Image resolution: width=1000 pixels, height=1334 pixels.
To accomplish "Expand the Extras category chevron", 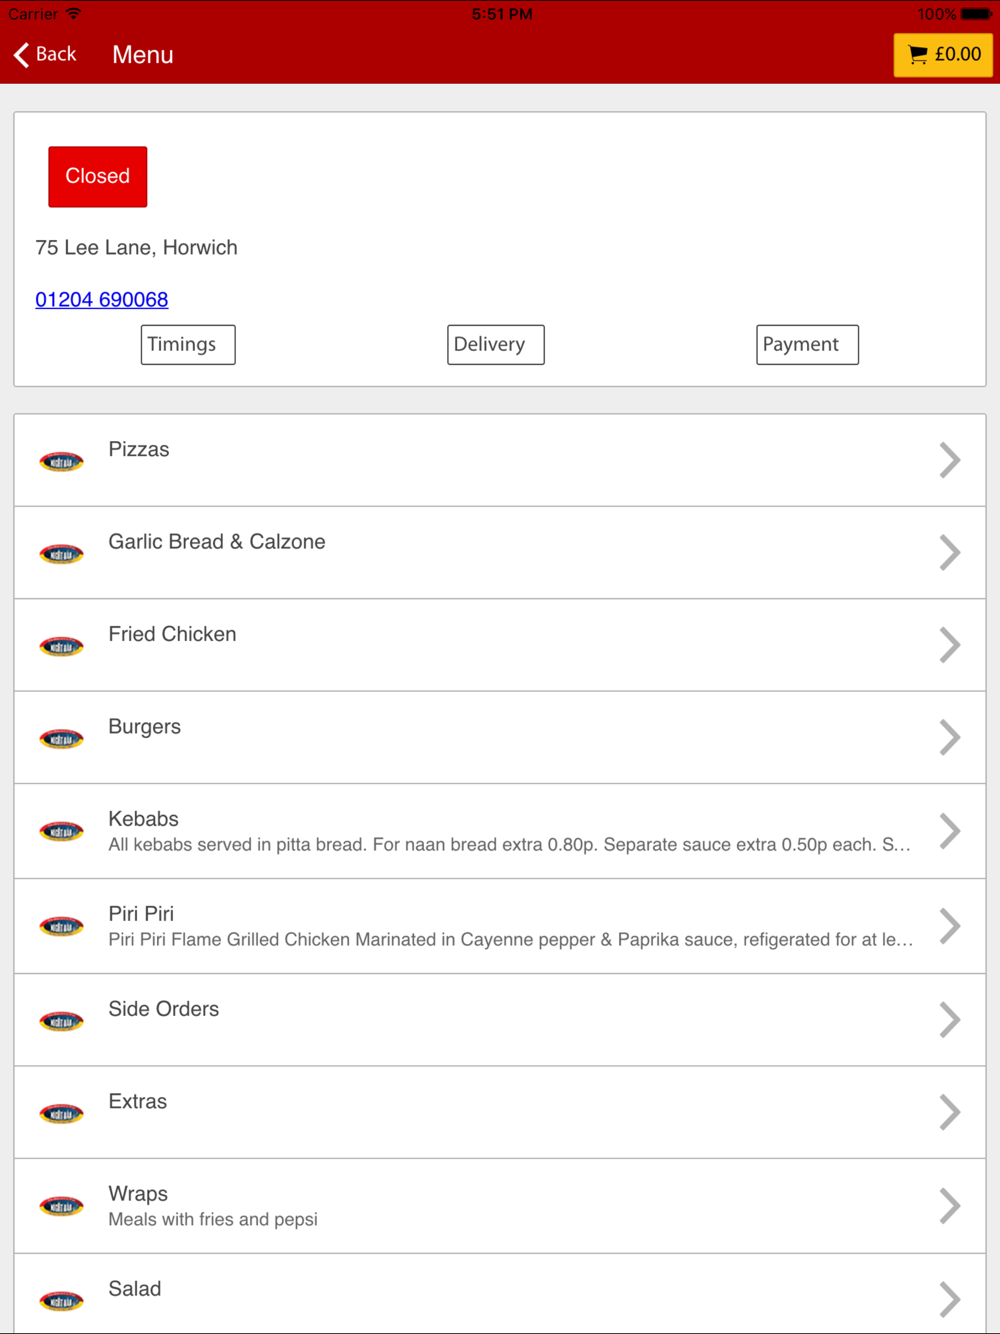I will (950, 1112).
